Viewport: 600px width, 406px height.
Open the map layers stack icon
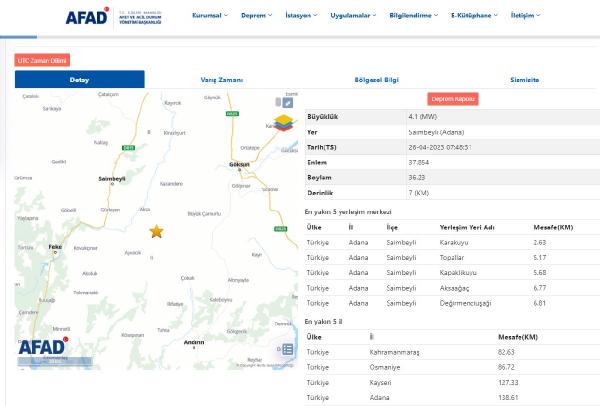click(284, 124)
